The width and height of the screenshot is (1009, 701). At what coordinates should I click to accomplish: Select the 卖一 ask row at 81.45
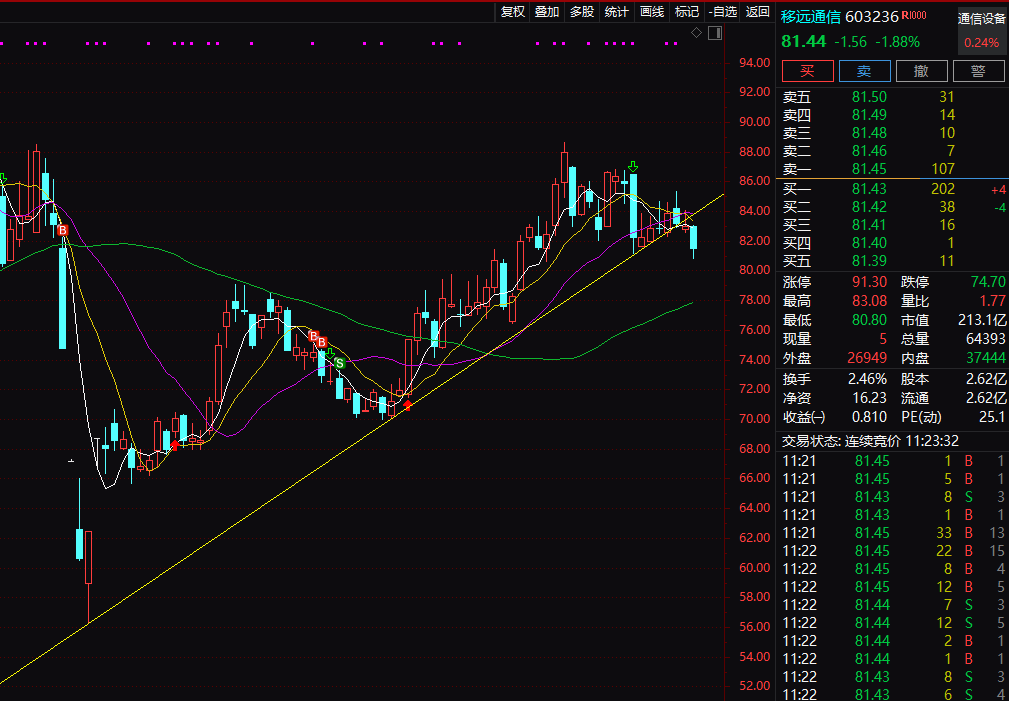(892, 169)
